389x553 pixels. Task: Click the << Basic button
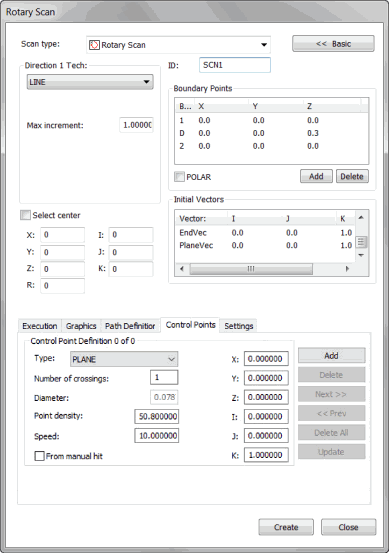pos(333,44)
